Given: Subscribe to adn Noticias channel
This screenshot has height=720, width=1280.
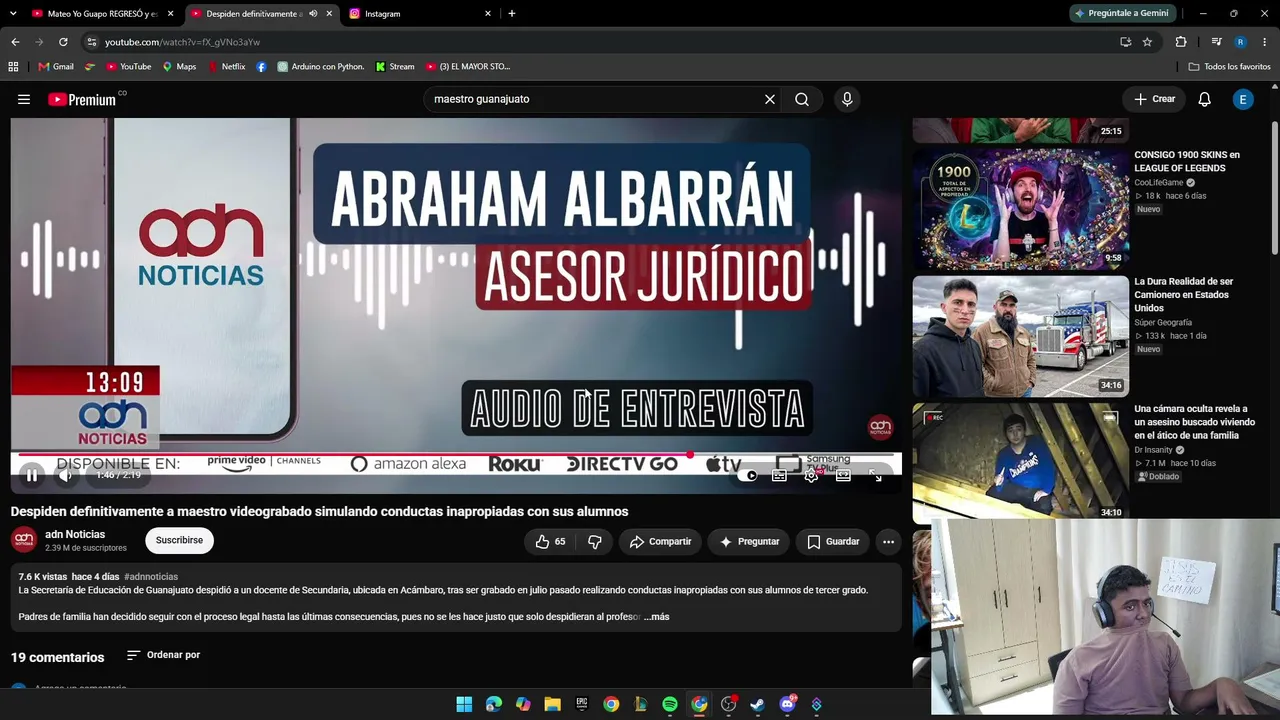Looking at the screenshot, I should click(179, 540).
